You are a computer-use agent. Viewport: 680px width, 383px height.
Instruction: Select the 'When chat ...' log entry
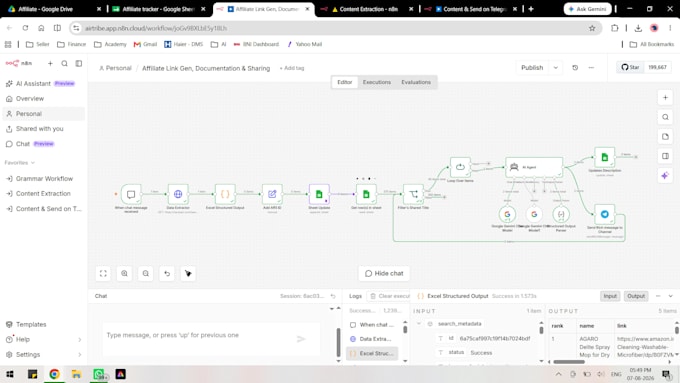pyautogui.click(x=372, y=325)
